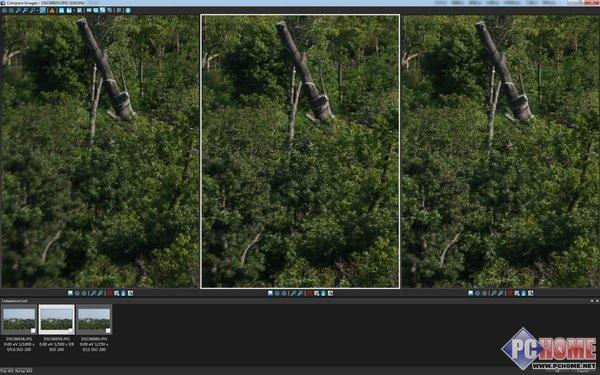600x375 pixels.
Task: Click the exposure warning triangle icon in top toolbar
Action: point(52,11)
